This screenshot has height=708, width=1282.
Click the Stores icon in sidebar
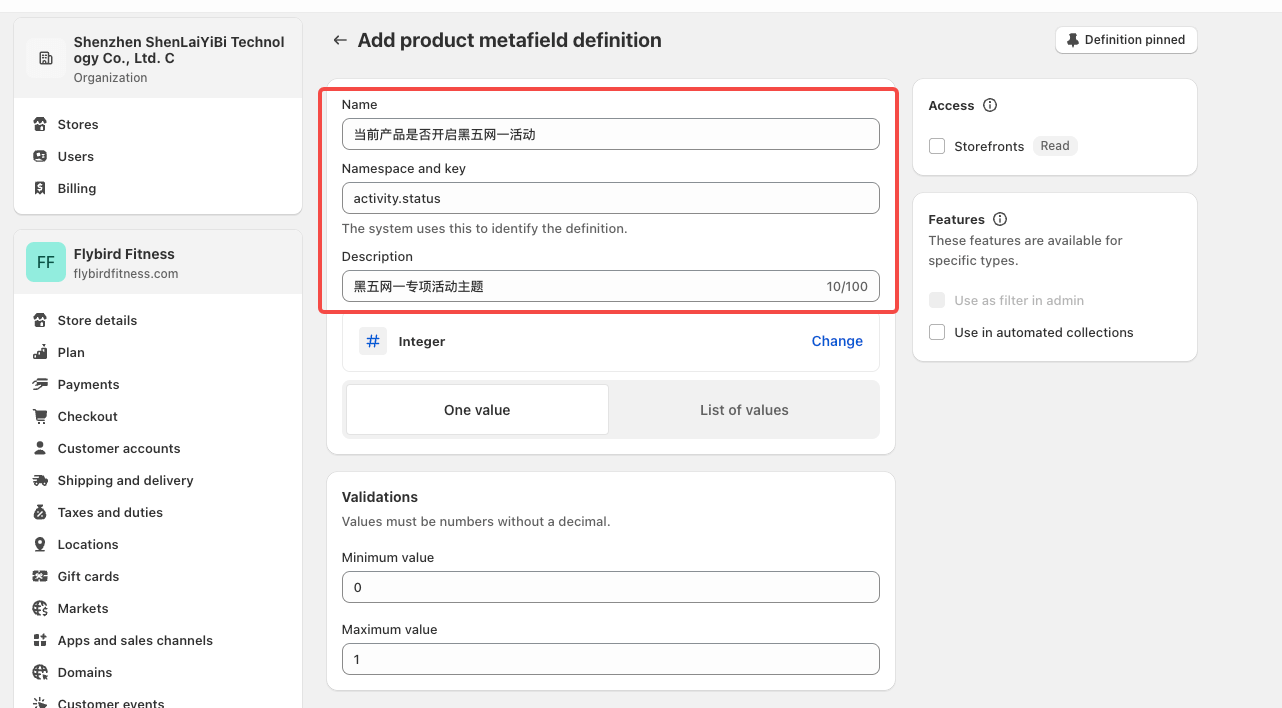(x=40, y=125)
